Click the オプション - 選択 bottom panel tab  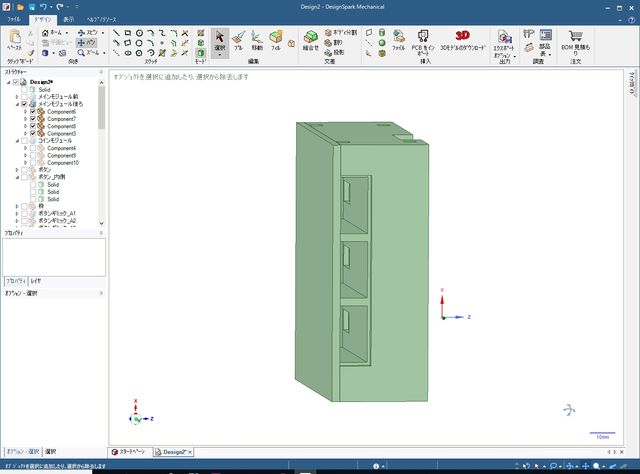(x=23, y=452)
